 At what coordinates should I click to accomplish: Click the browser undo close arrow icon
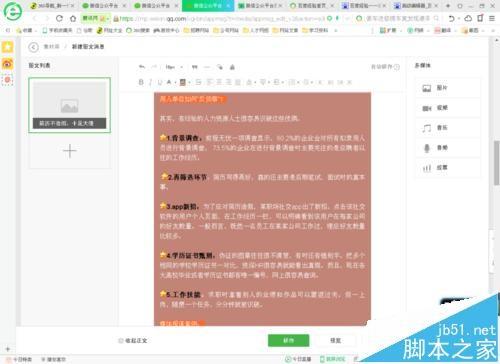coord(451,18)
